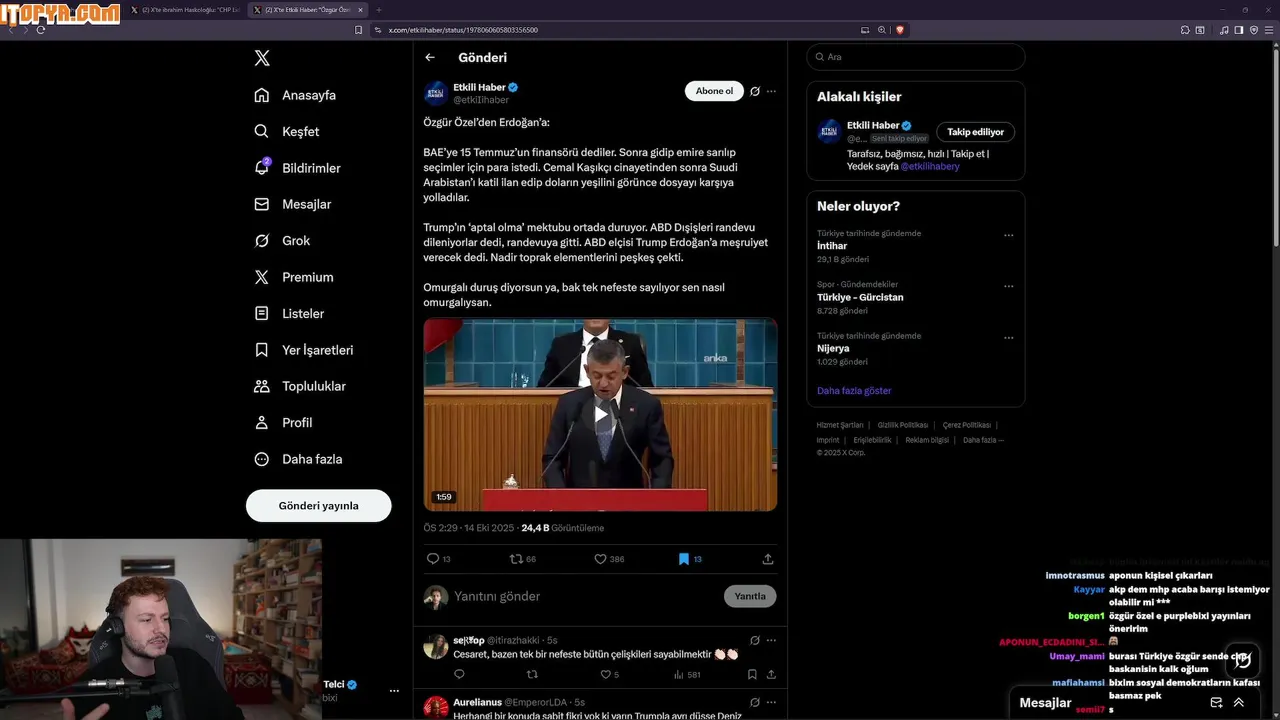This screenshot has width=1280, height=720.
Task: Open Erişilebilirlik footer link
Action: click(872, 440)
